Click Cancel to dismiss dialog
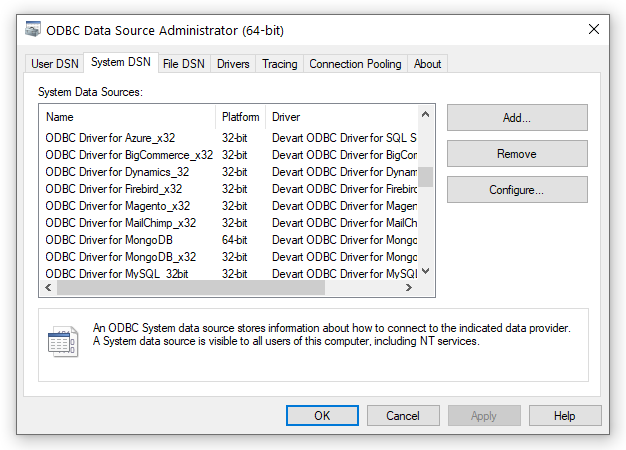 [x=402, y=416]
